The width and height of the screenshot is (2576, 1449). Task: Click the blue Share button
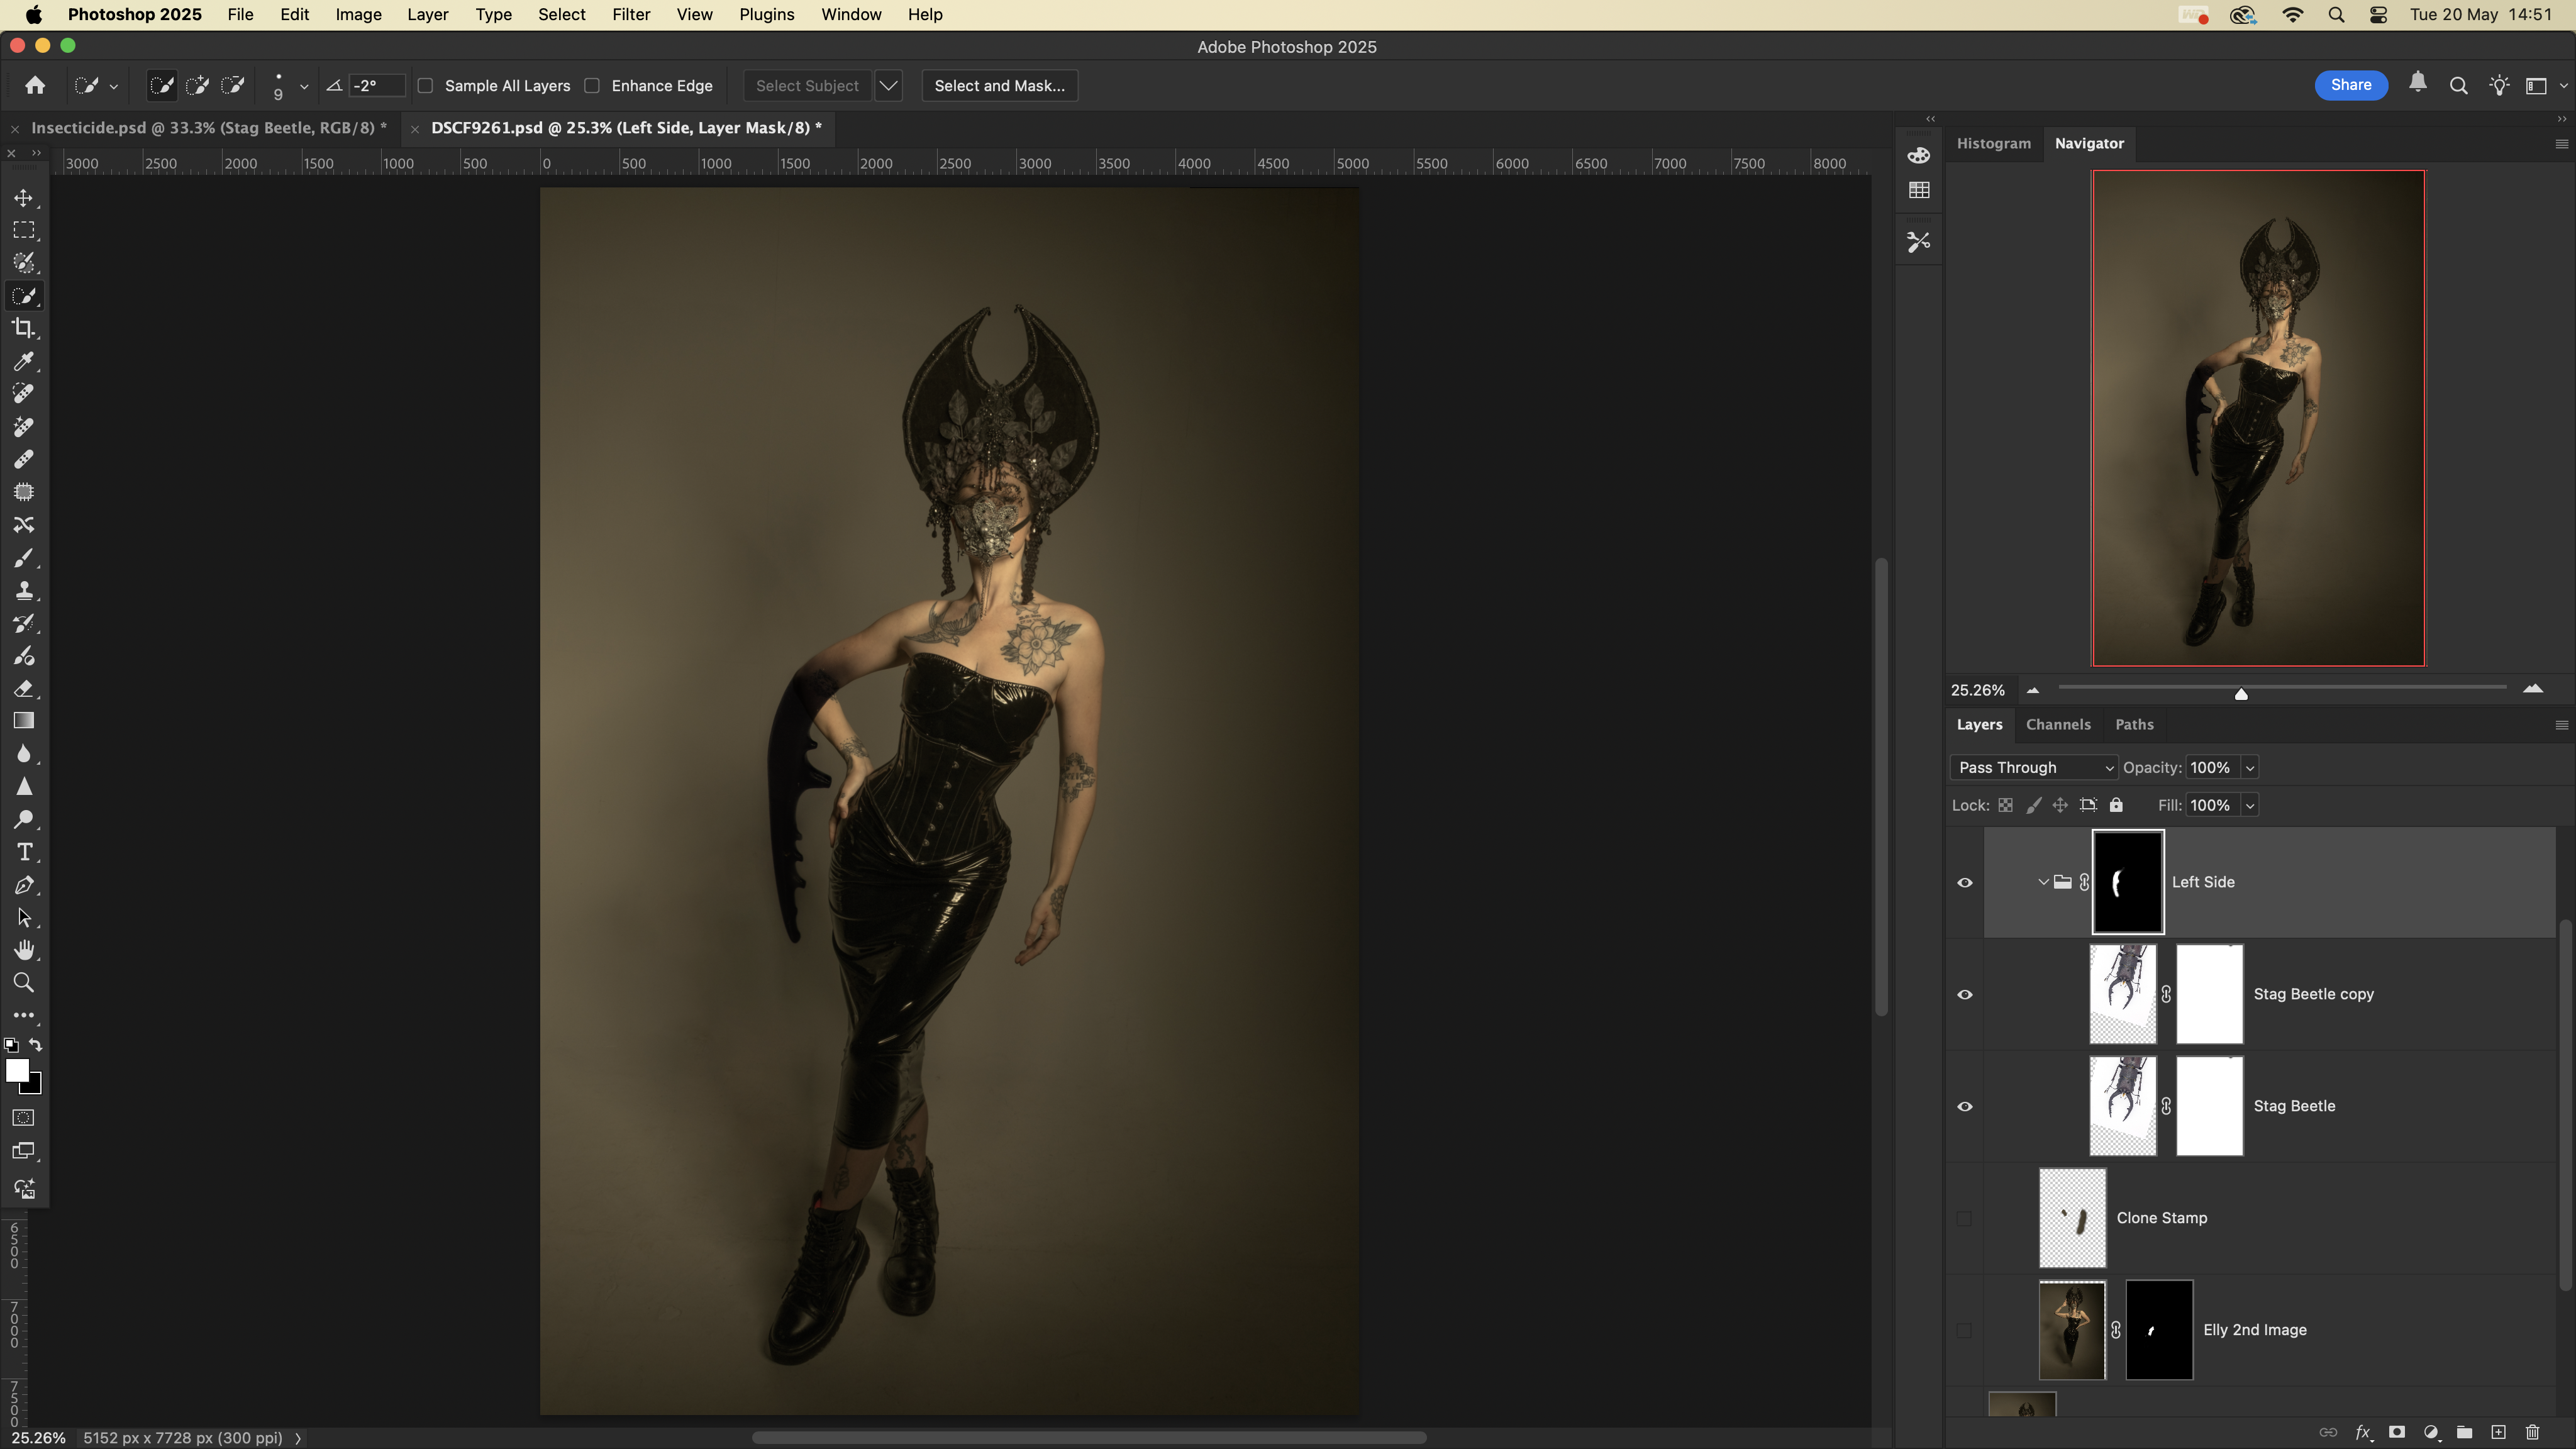[2350, 85]
